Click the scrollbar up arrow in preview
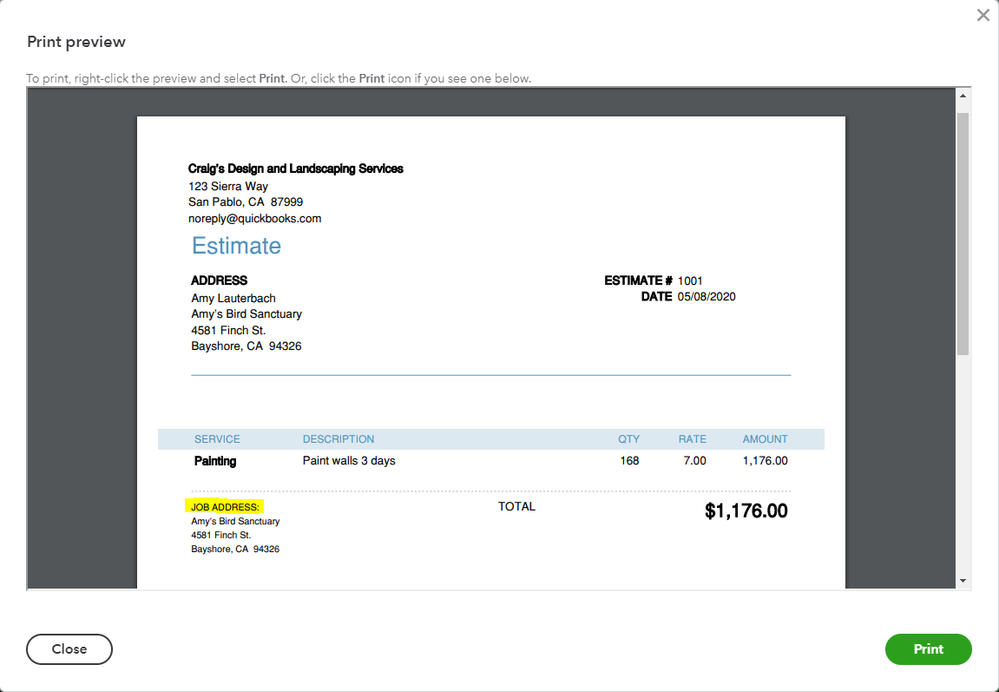The width and height of the screenshot is (999, 692). coord(963,96)
